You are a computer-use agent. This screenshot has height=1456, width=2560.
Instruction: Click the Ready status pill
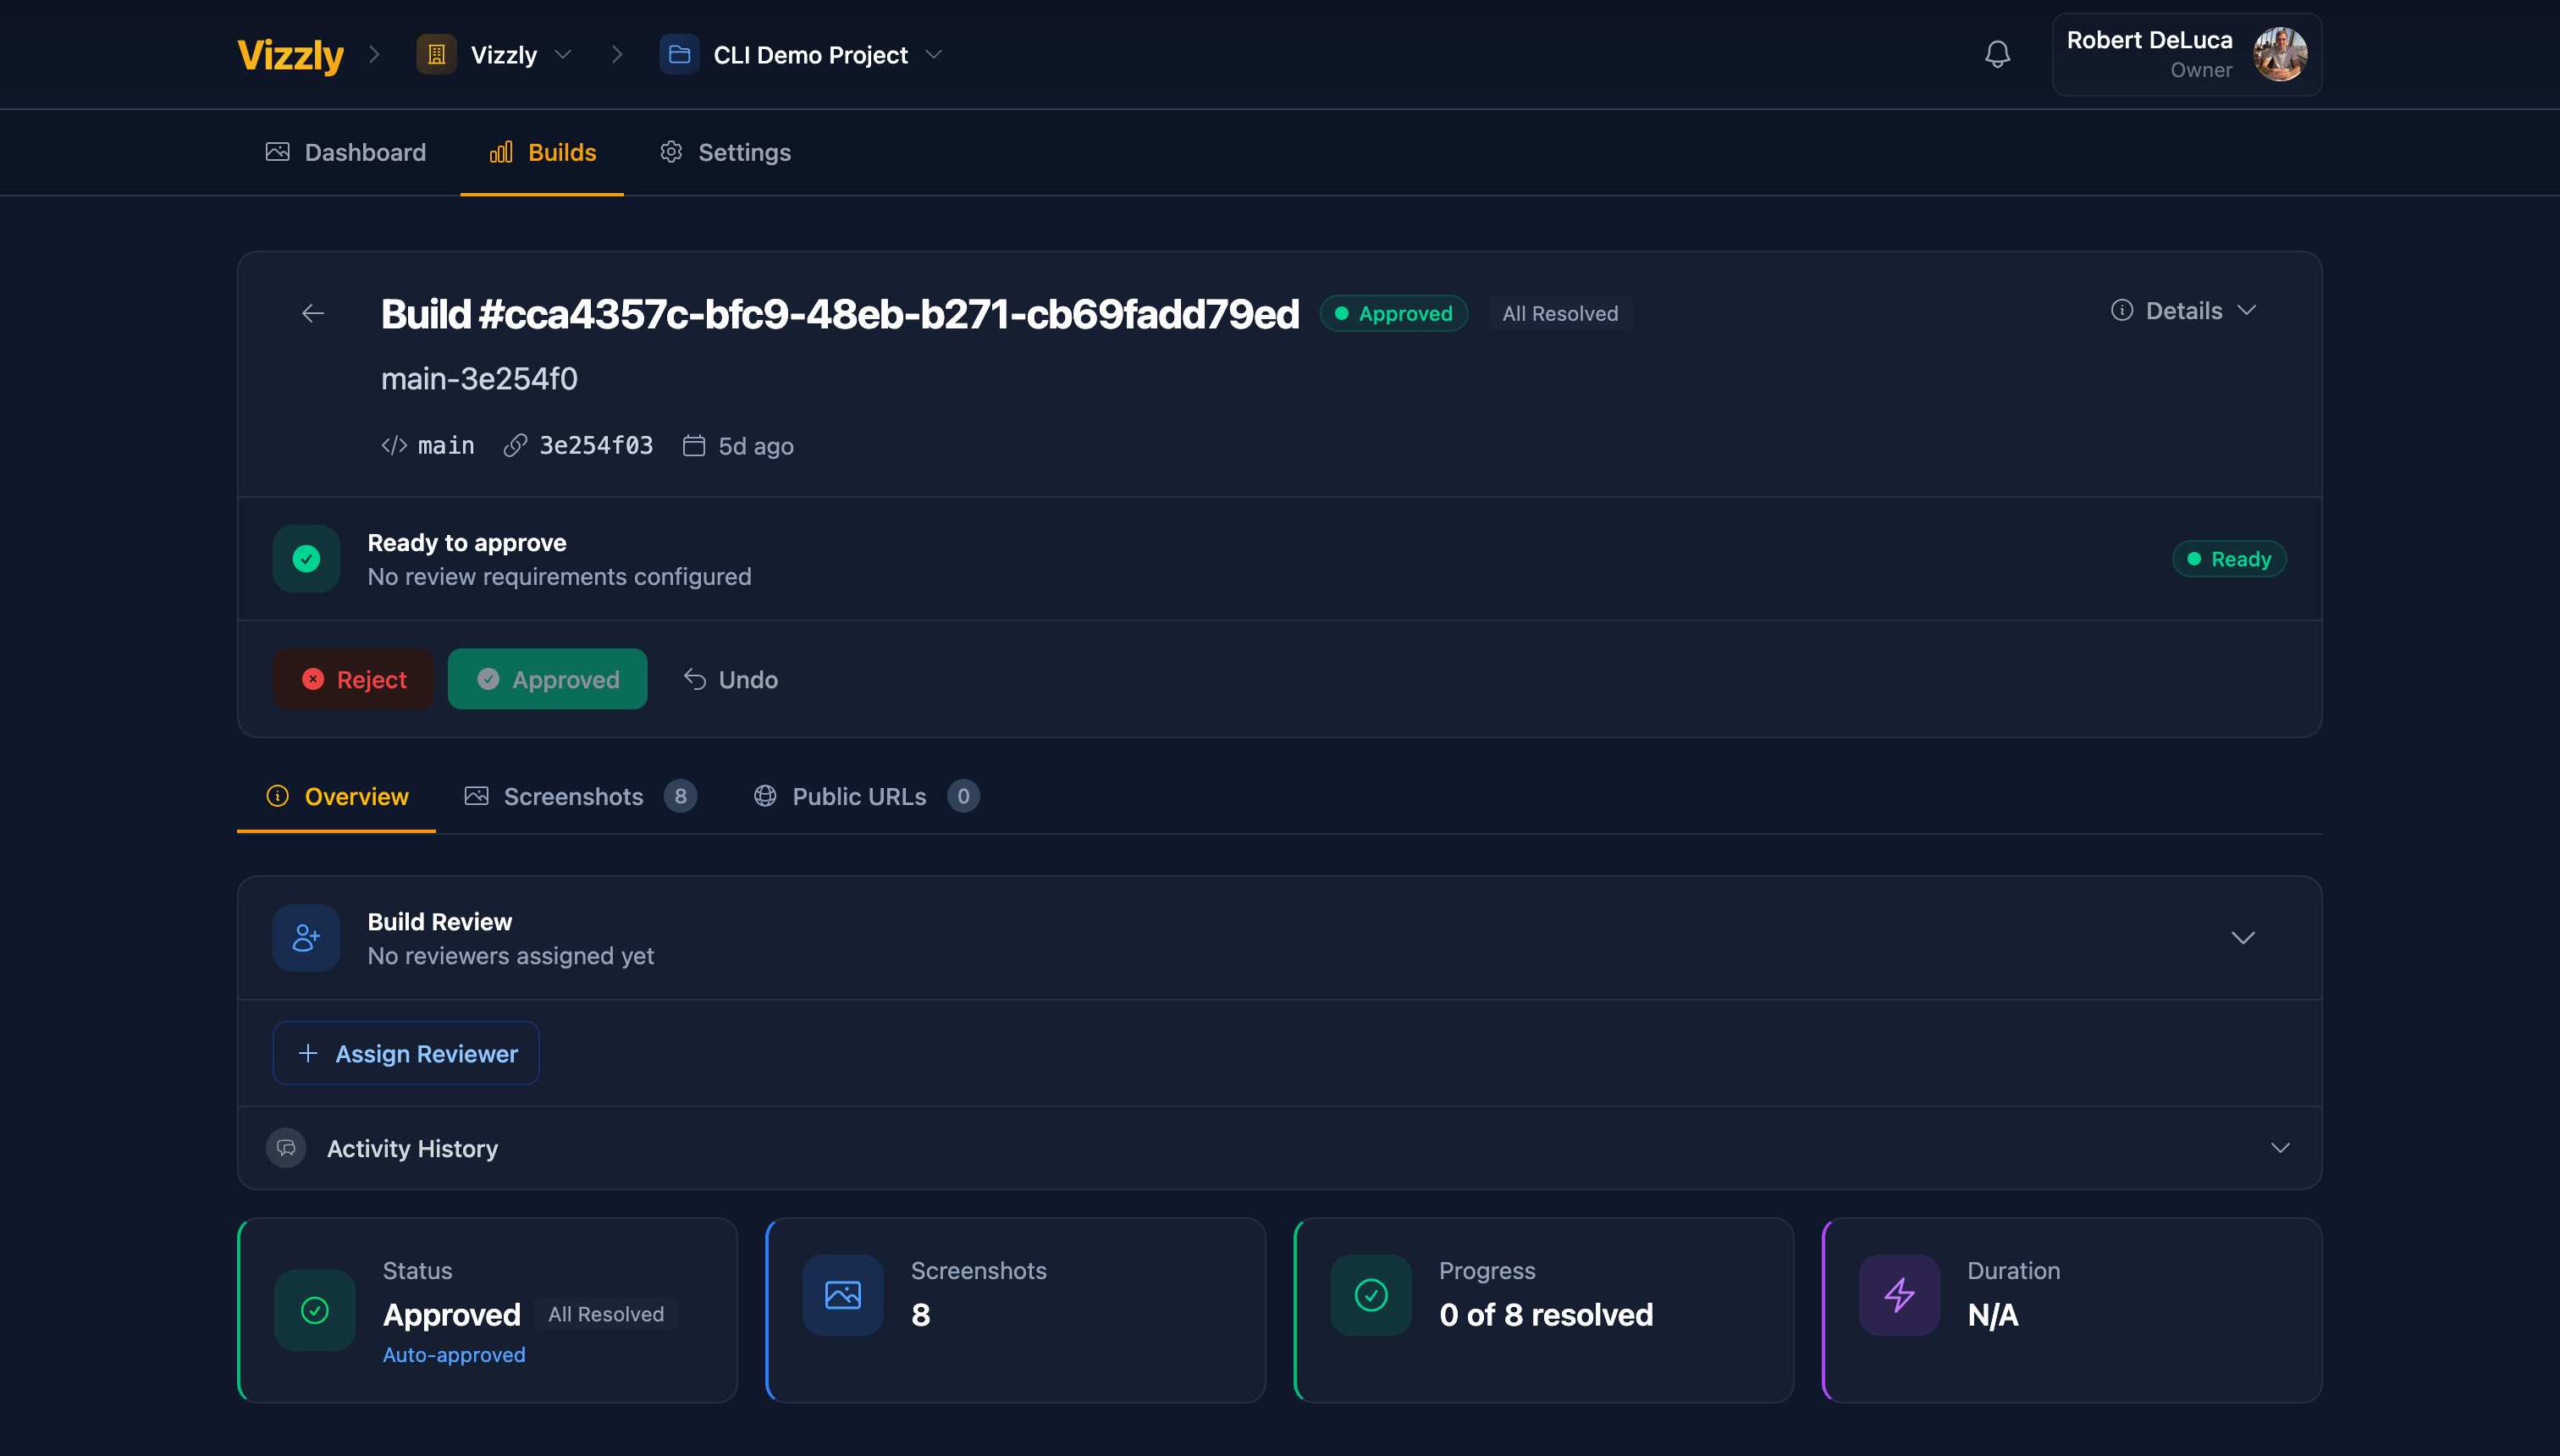(x=2229, y=559)
